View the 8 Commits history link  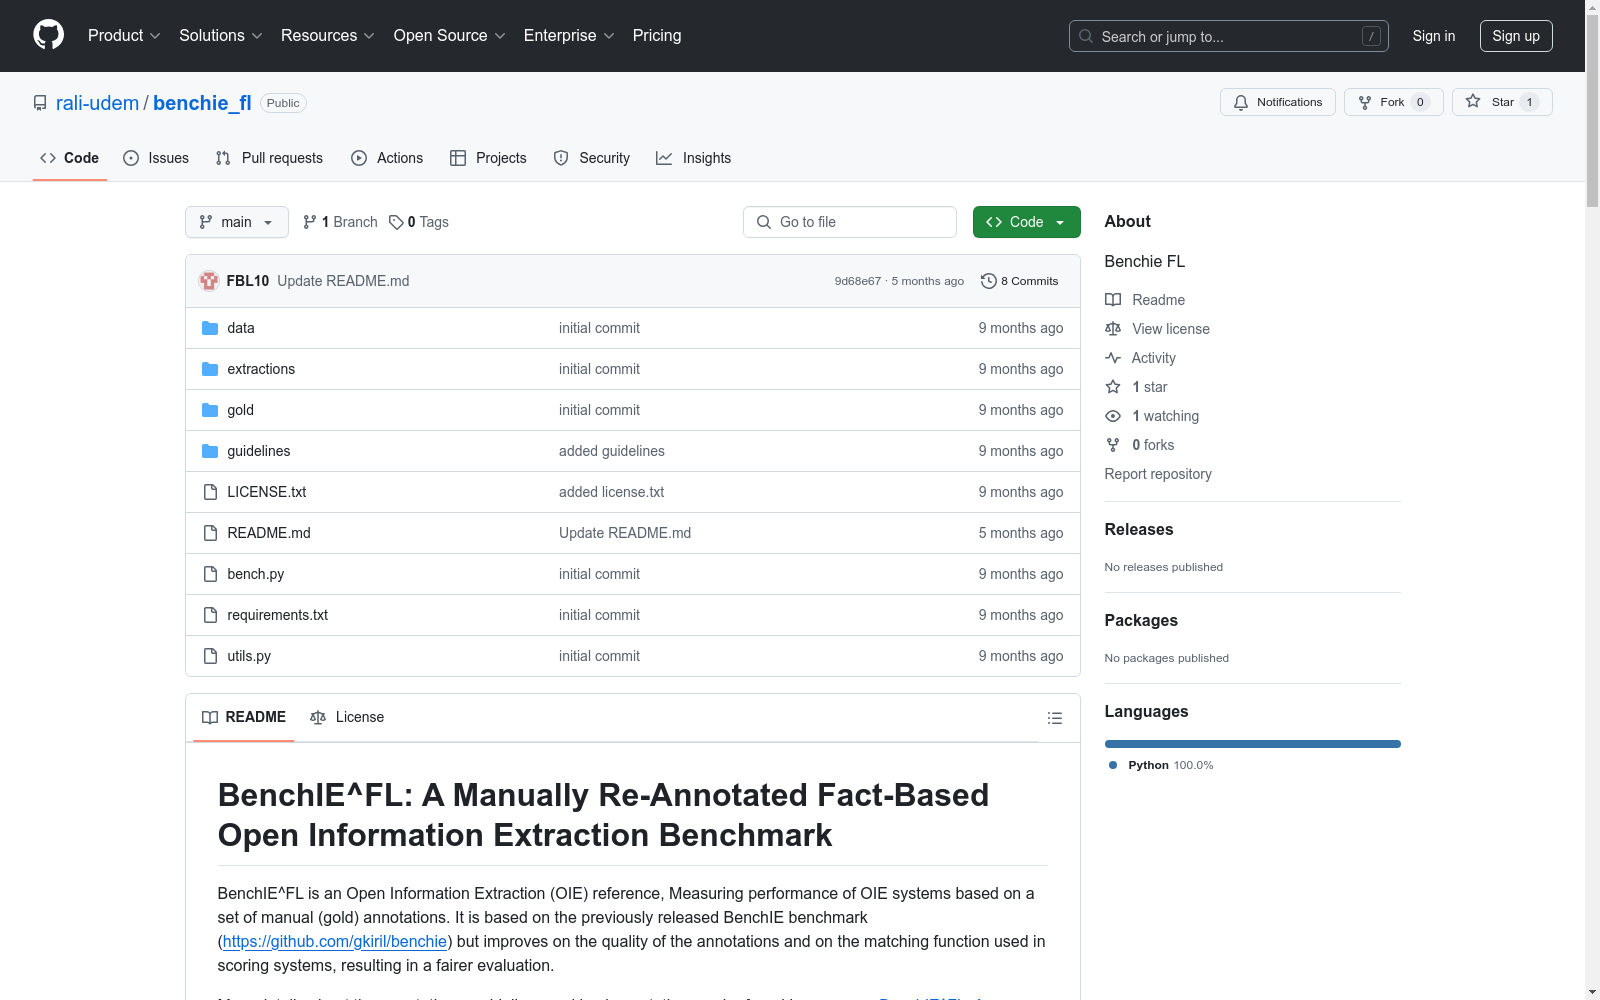pyautogui.click(x=1020, y=281)
